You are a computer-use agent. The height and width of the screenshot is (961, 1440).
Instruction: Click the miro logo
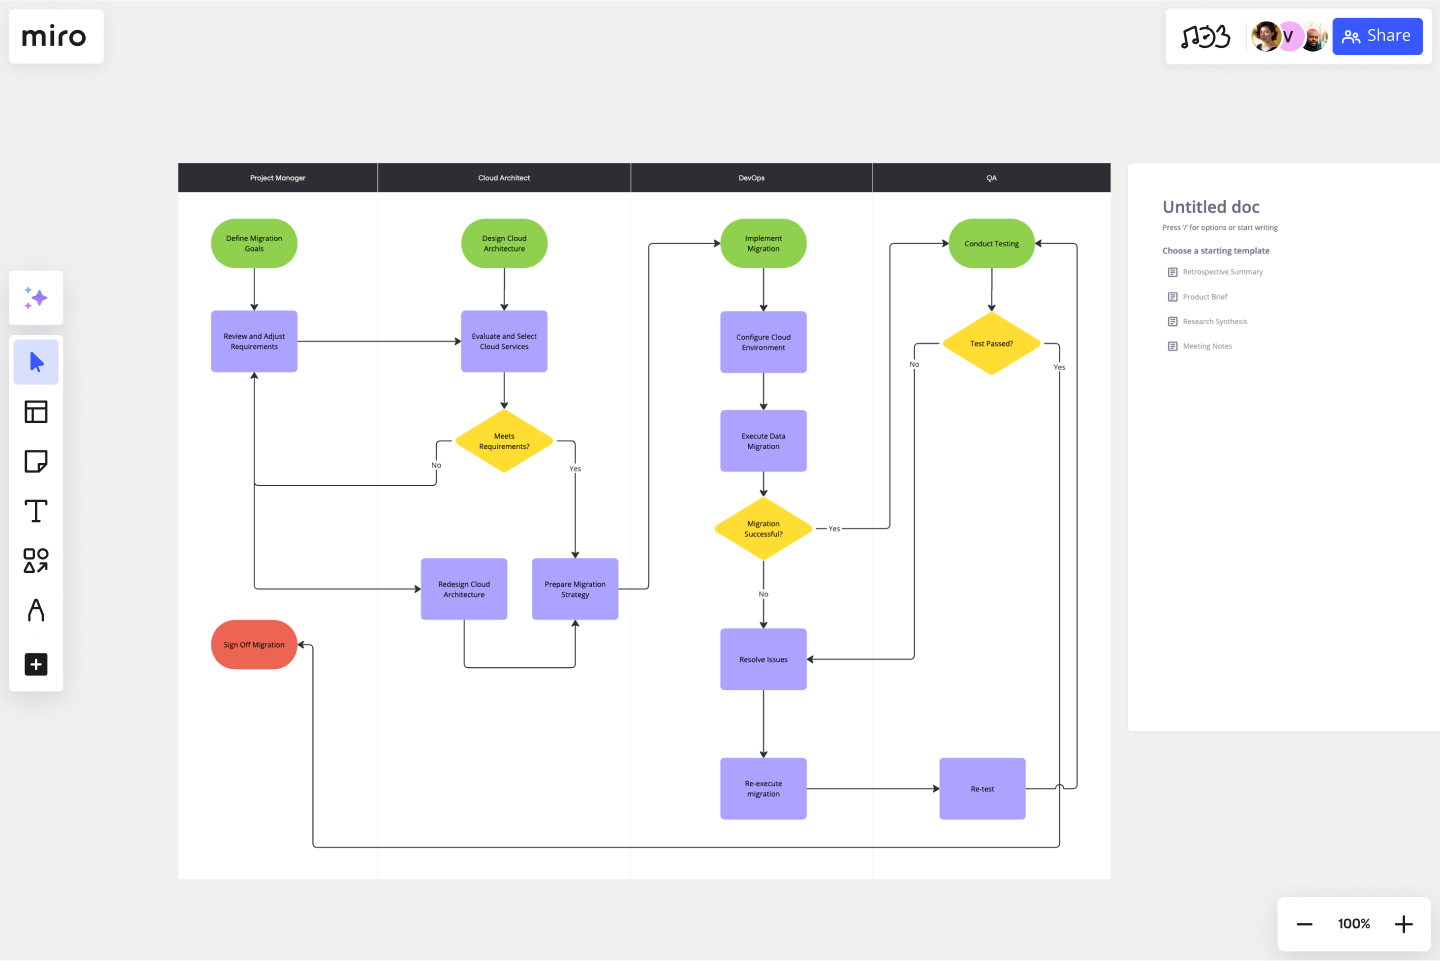click(x=55, y=36)
